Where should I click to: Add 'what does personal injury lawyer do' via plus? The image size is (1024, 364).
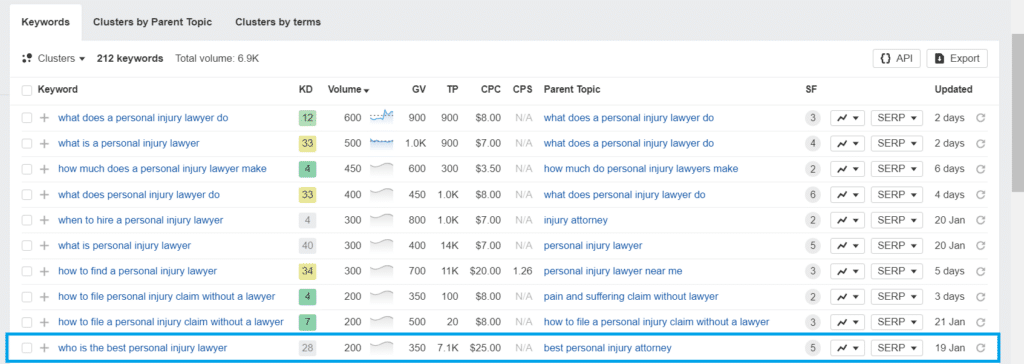tap(44, 195)
